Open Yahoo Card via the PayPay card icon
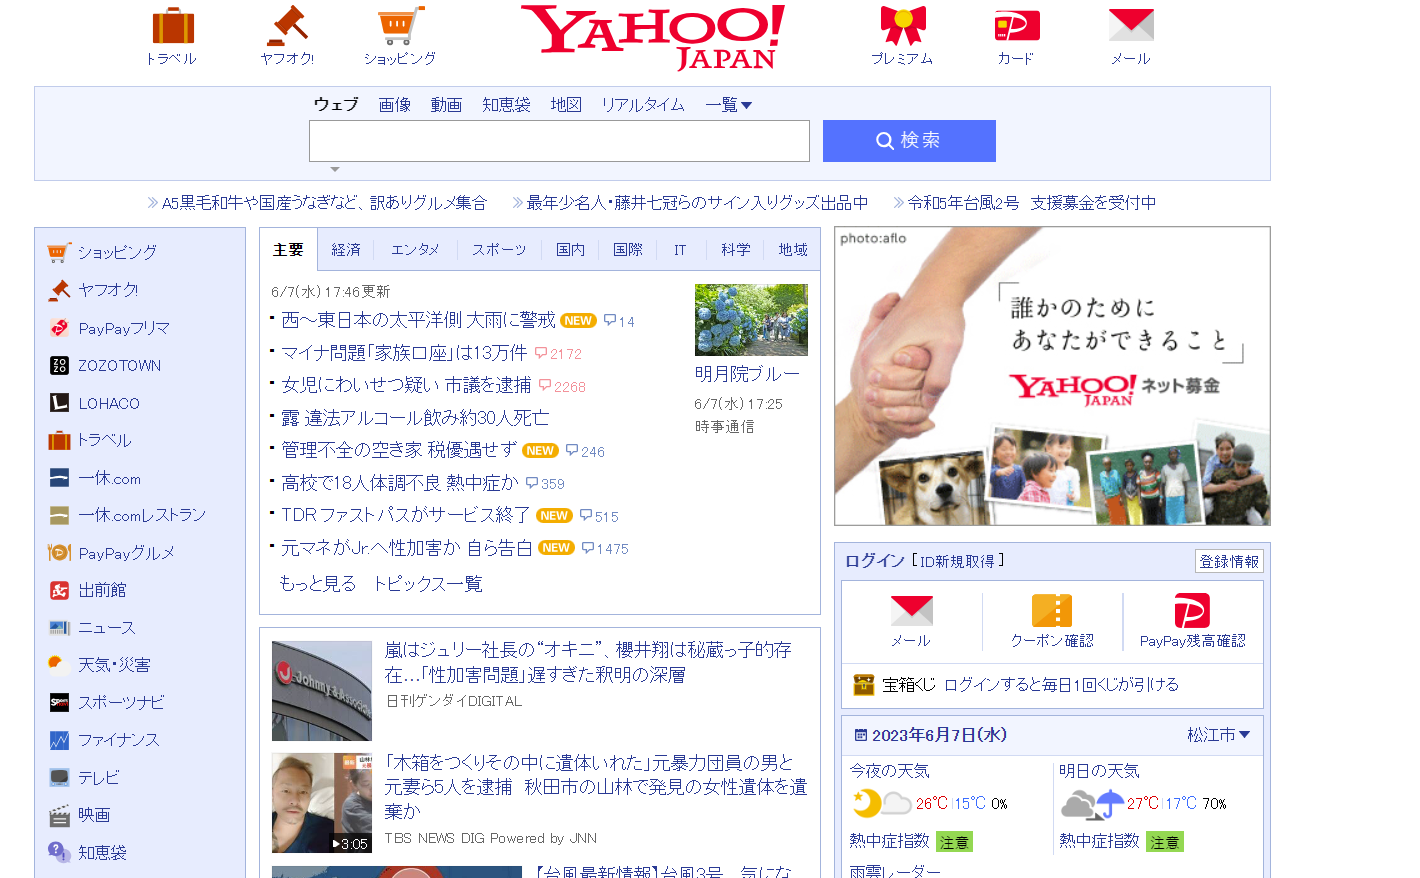This screenshot has height=878, width=1420. click(1016, 24)
